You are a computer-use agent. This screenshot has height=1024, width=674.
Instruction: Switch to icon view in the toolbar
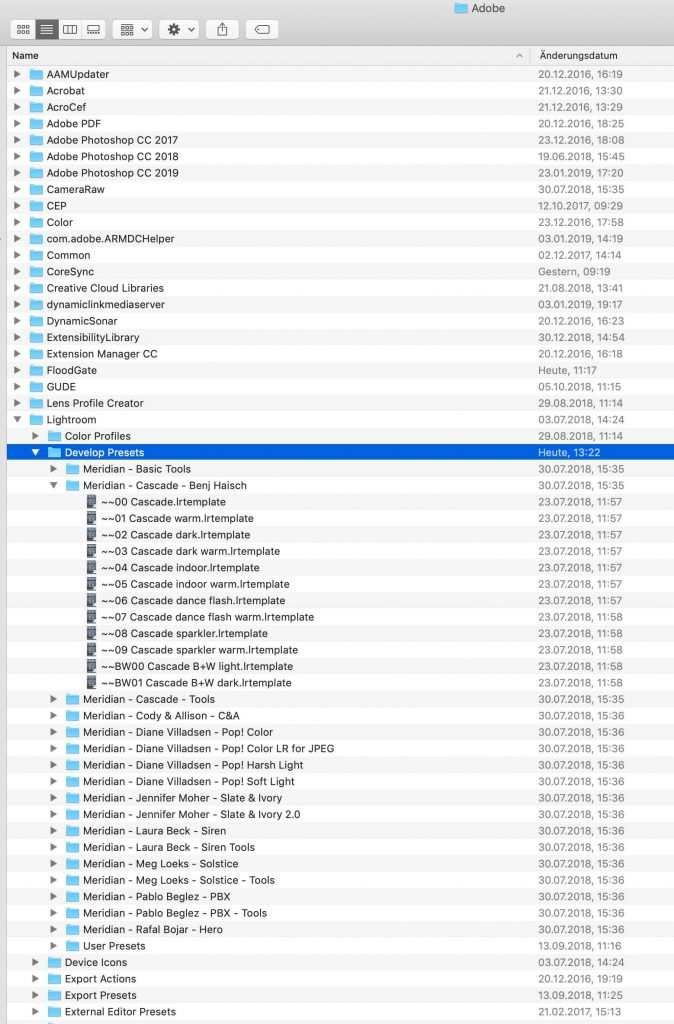24,29
